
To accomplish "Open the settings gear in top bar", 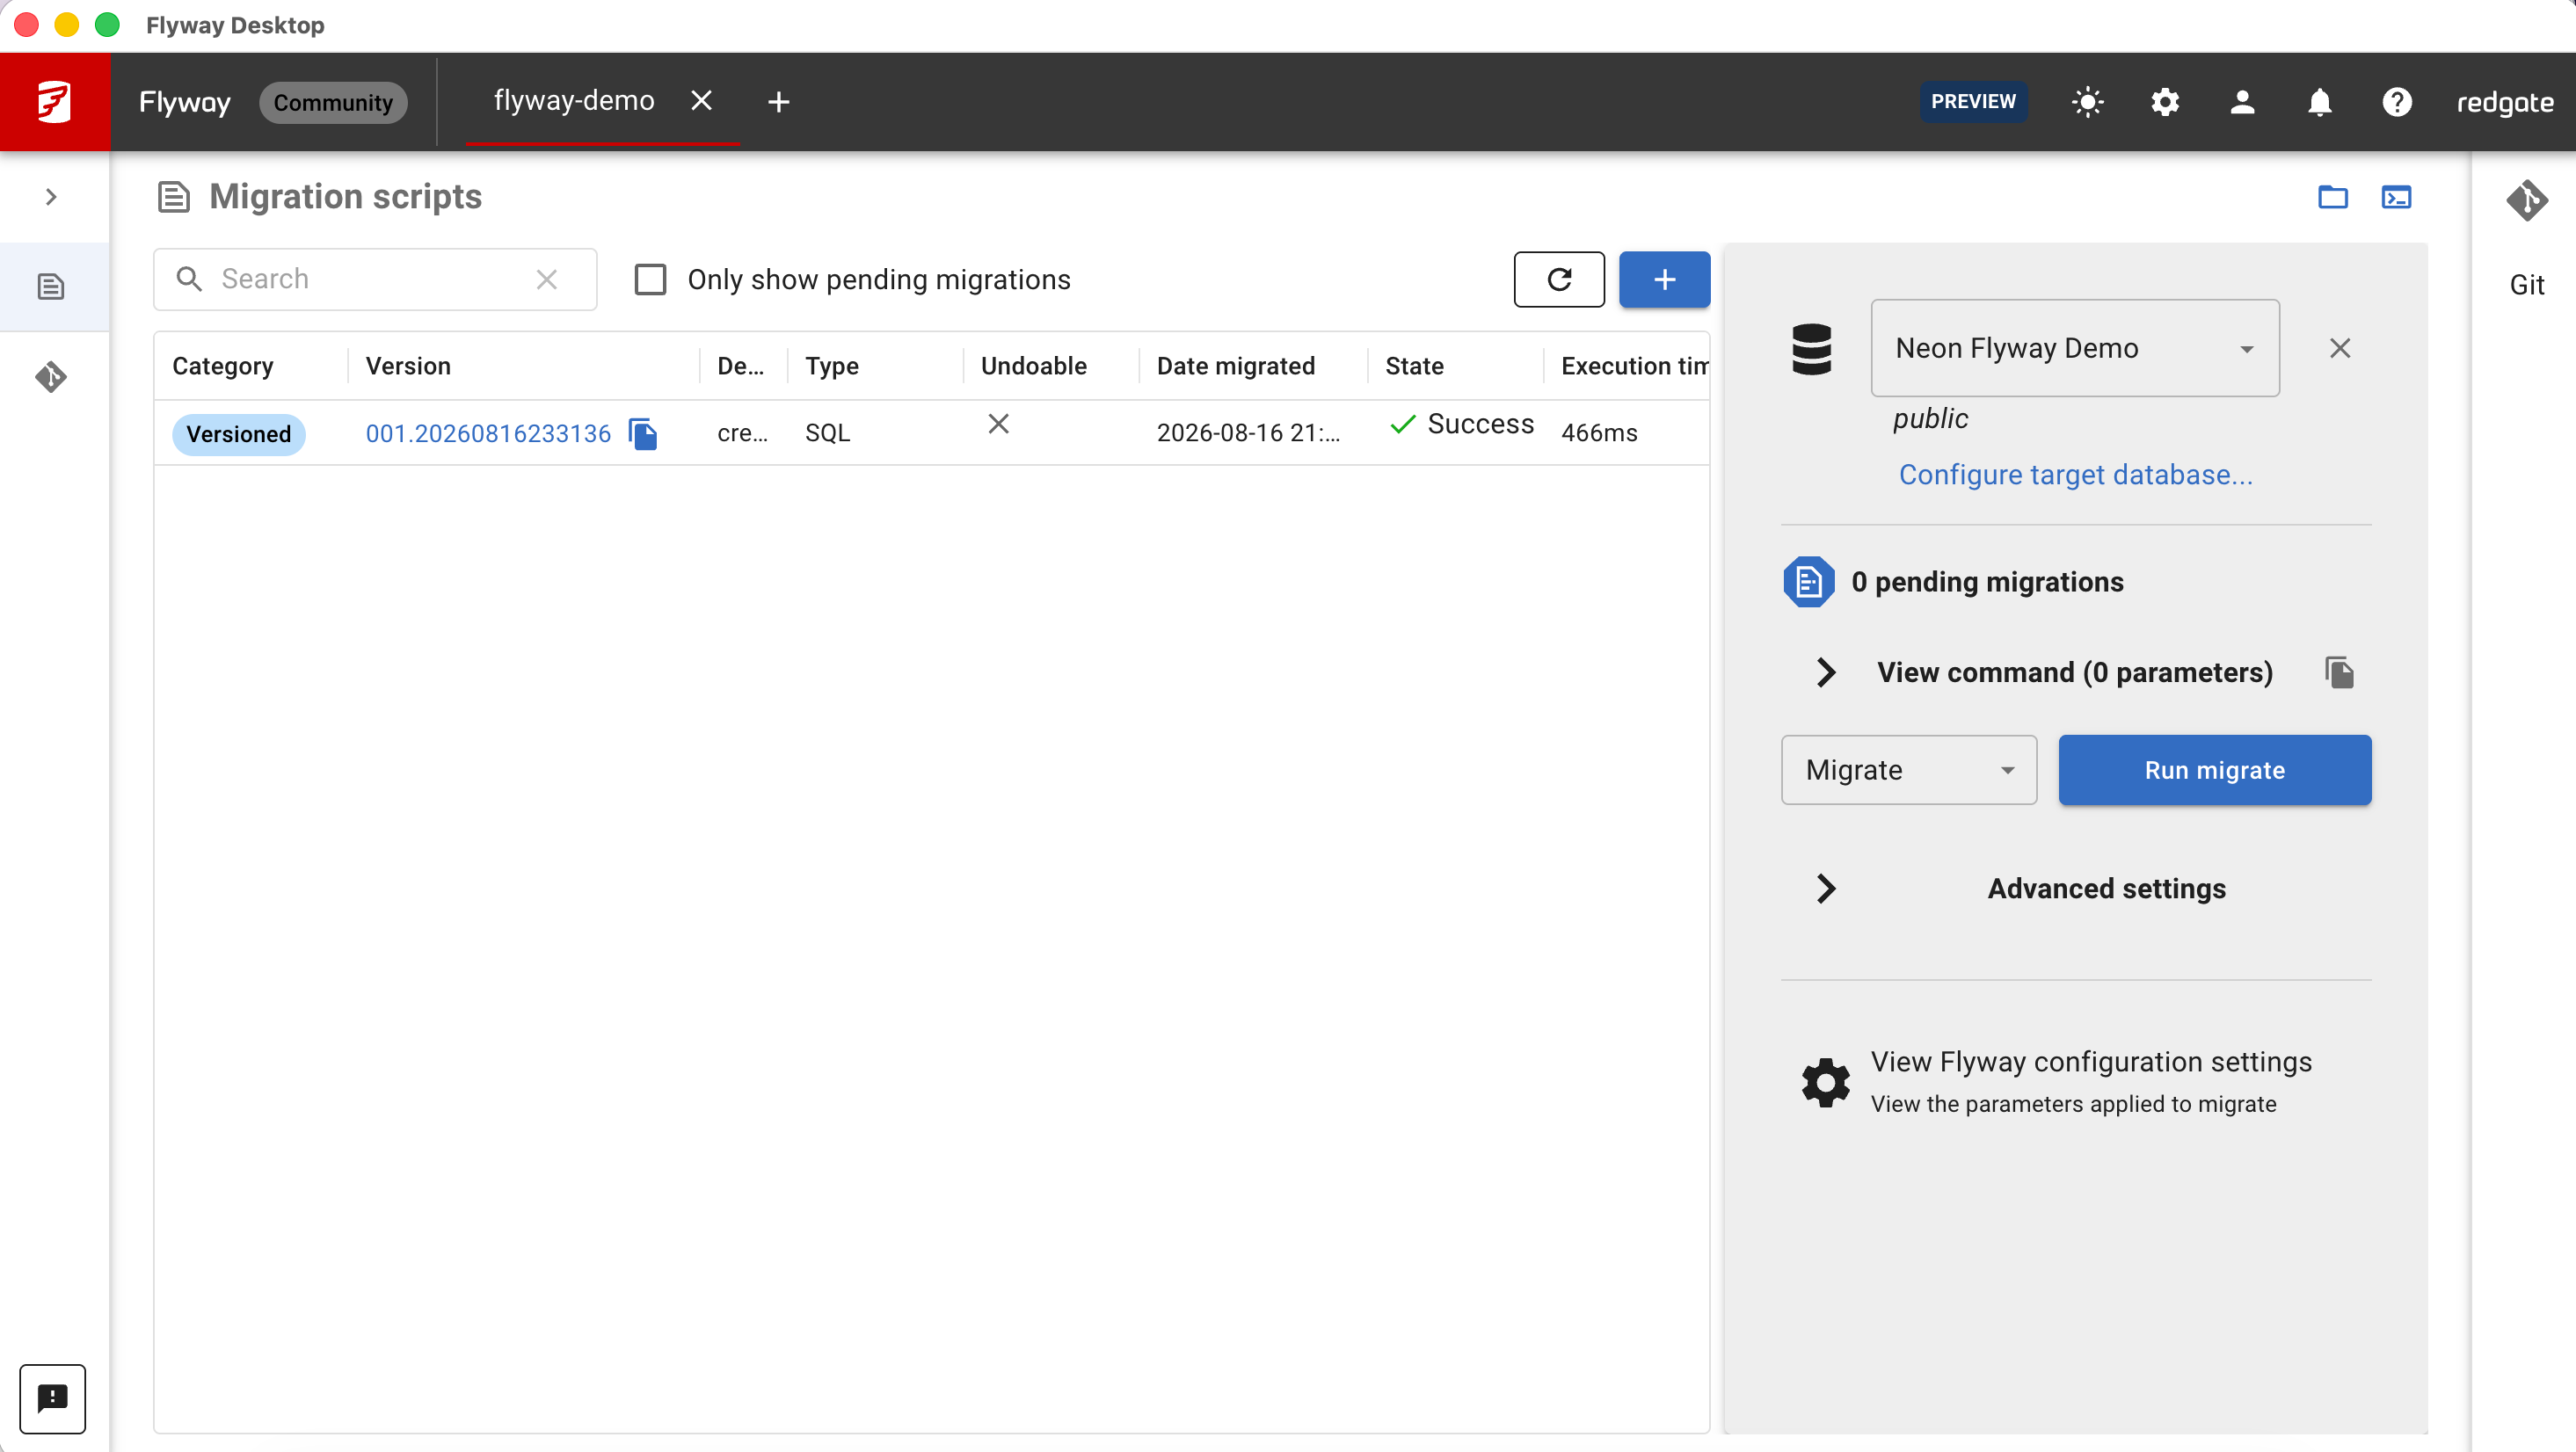I will (x=2165, y=102).
